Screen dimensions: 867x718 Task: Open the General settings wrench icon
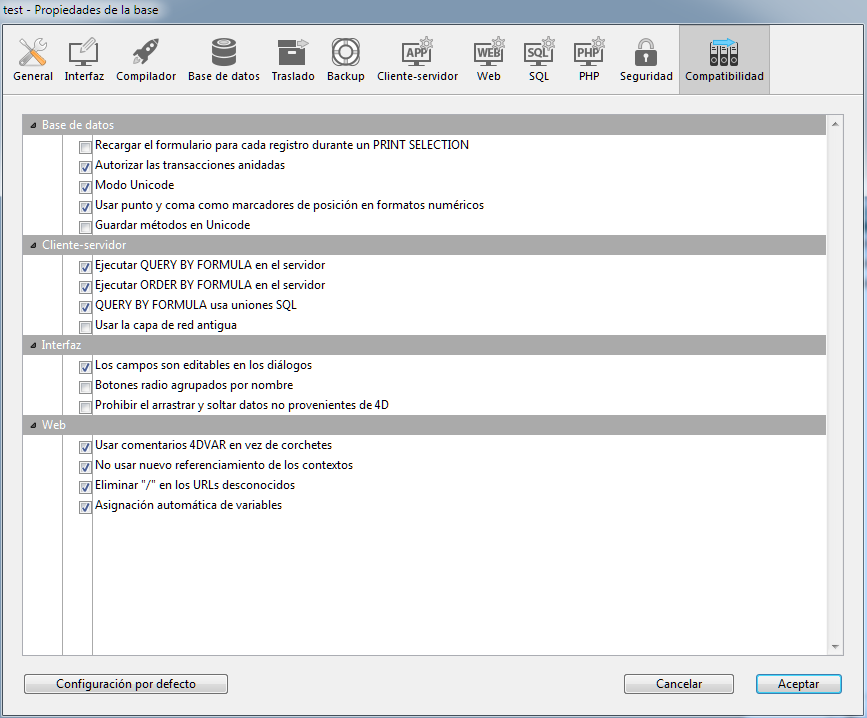point(33,52)
